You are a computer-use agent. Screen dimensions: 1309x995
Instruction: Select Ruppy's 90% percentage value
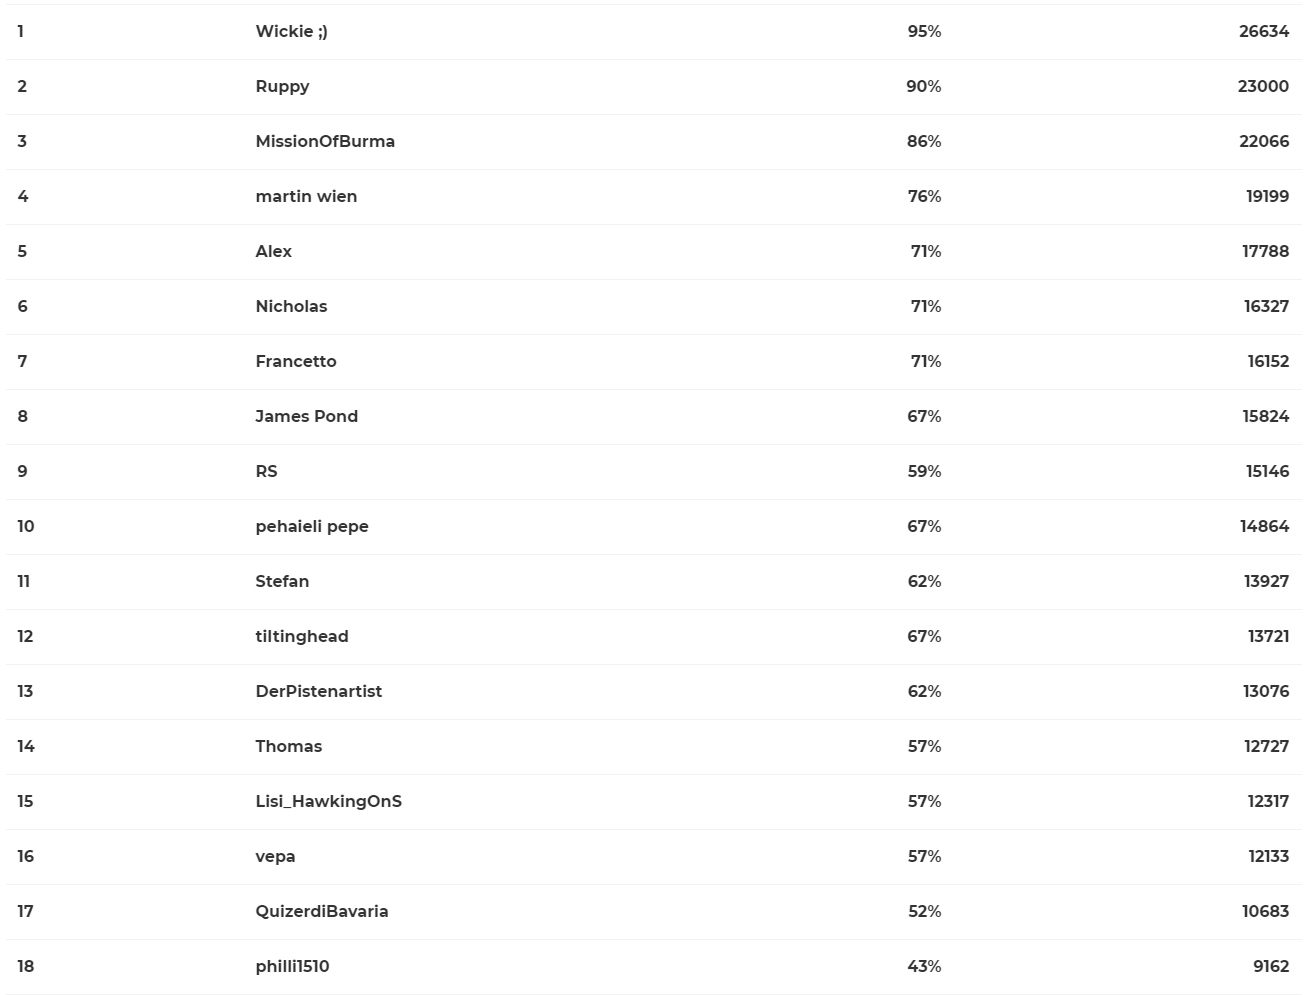[x=924, y=87]
